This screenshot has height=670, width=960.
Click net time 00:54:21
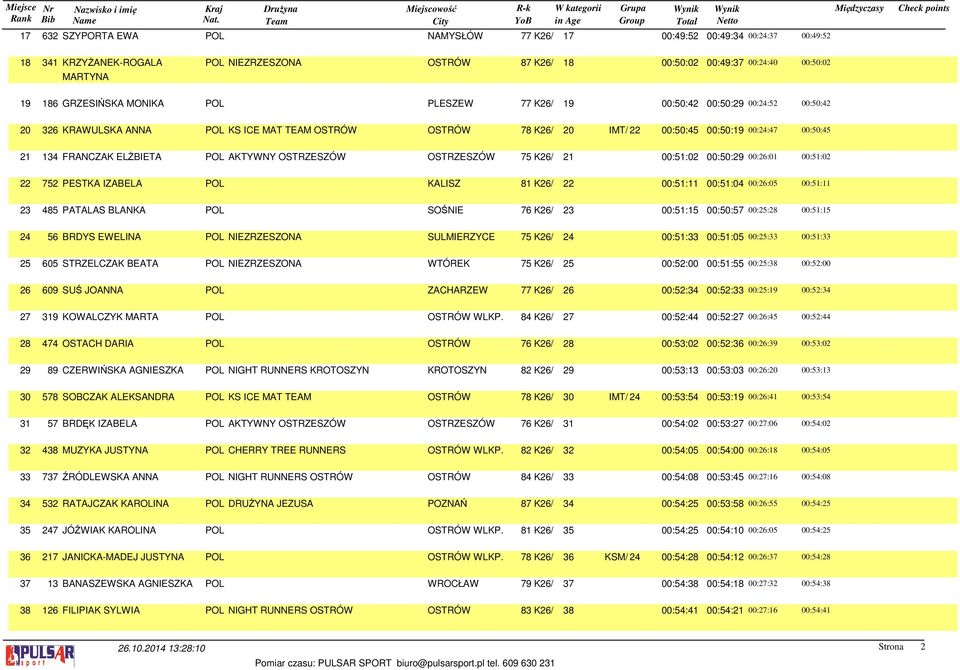725,611
